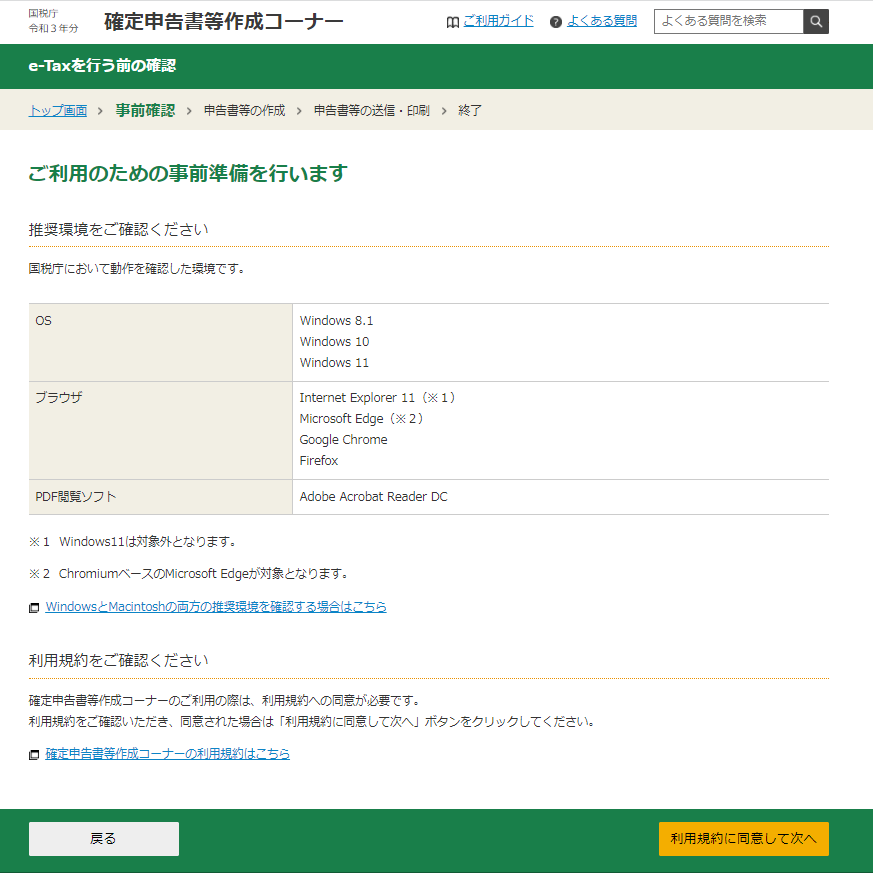Click the 推奨環境をご確認ください heading

click(119, 229)
